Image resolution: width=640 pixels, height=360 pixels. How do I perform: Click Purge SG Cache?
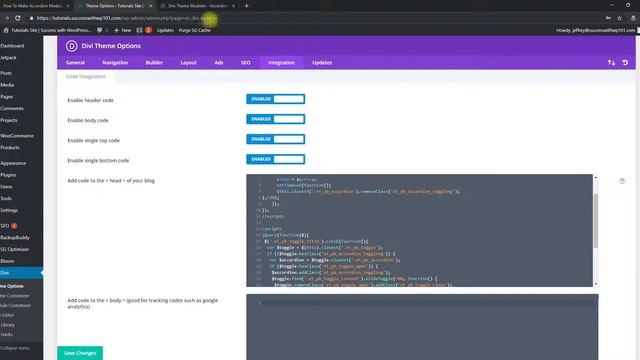(194, 30)
